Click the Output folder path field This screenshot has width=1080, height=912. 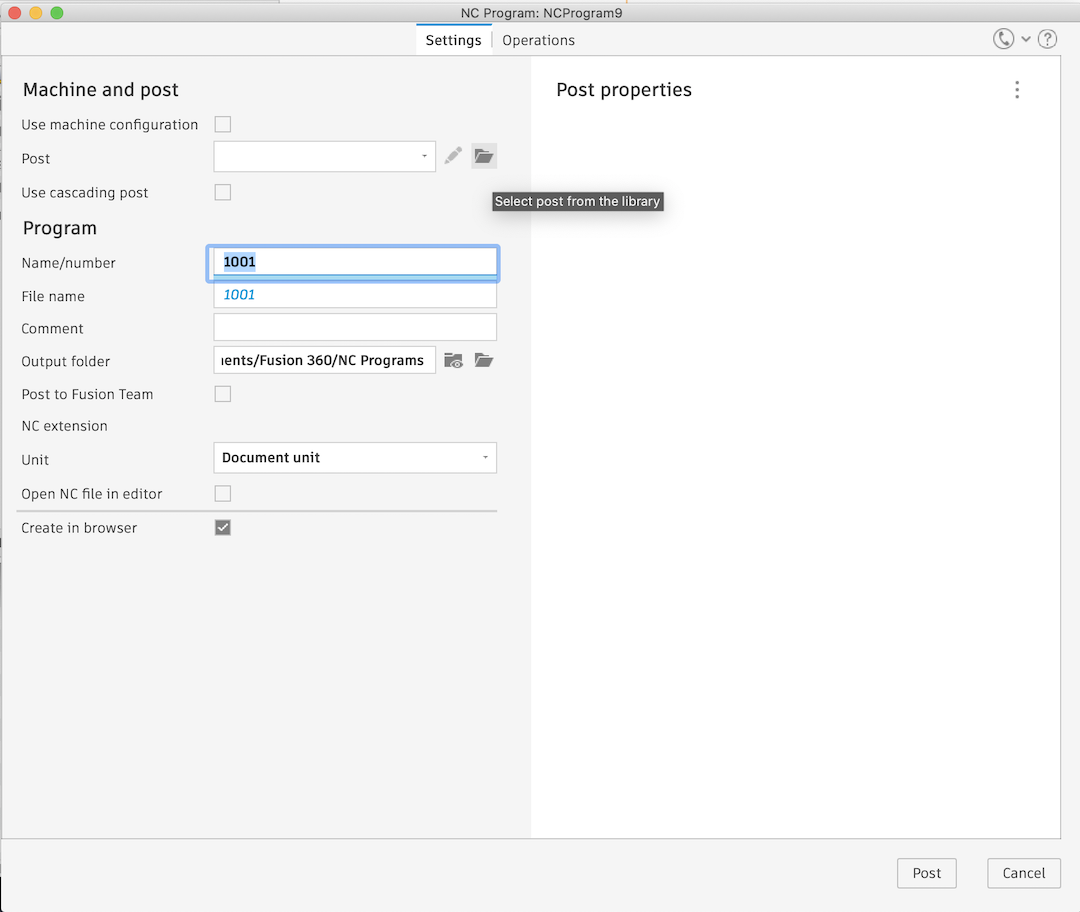tap(324, 360)
